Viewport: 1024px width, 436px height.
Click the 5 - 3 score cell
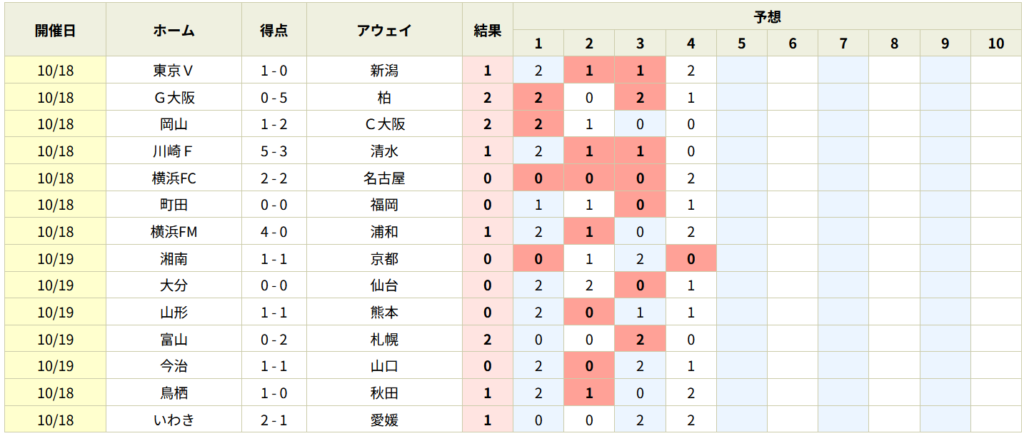tap(274, 152)
